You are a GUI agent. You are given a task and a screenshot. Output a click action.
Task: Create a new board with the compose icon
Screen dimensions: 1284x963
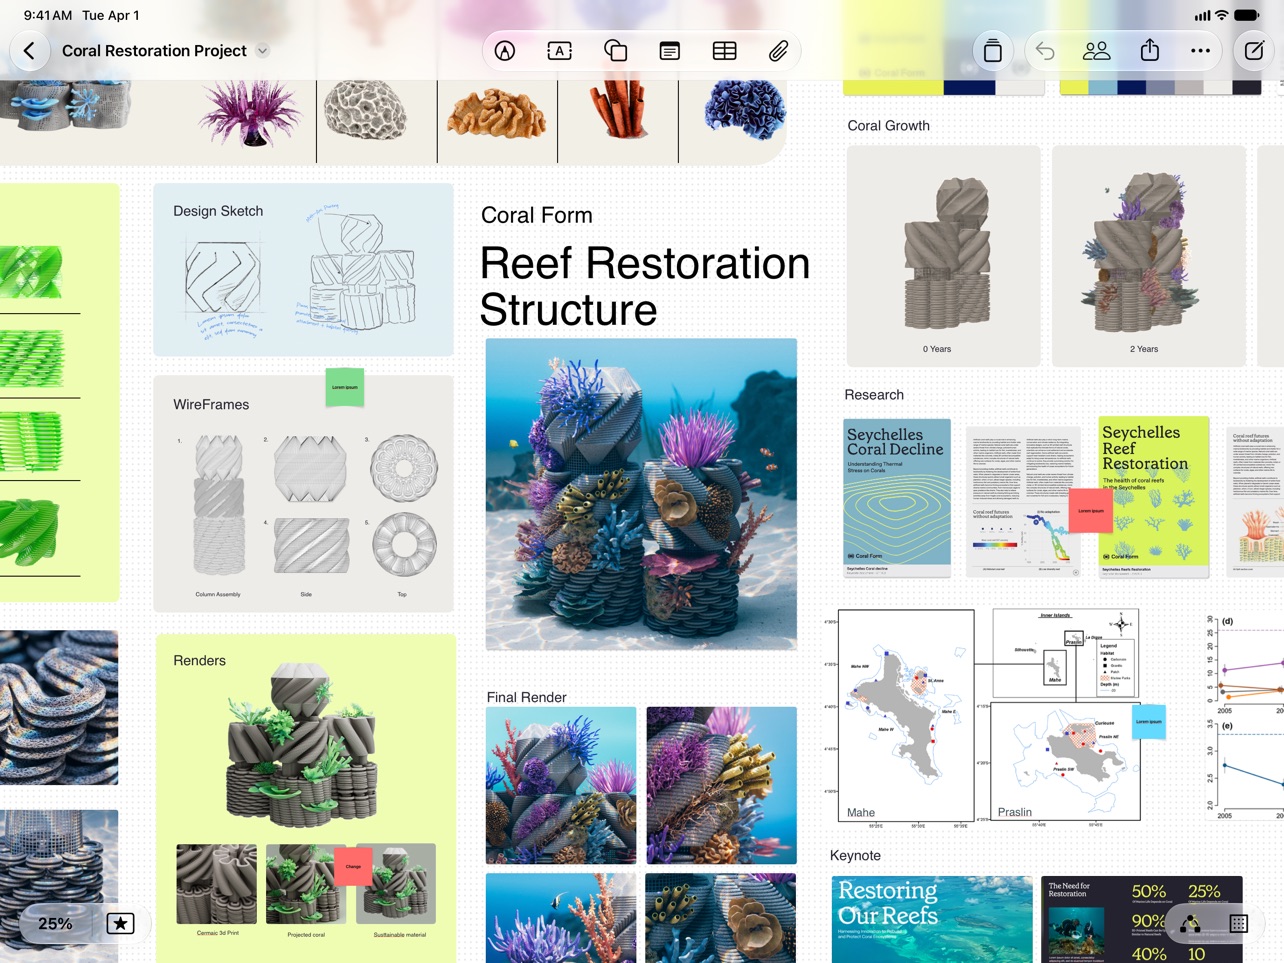[x=1254, y=51]
